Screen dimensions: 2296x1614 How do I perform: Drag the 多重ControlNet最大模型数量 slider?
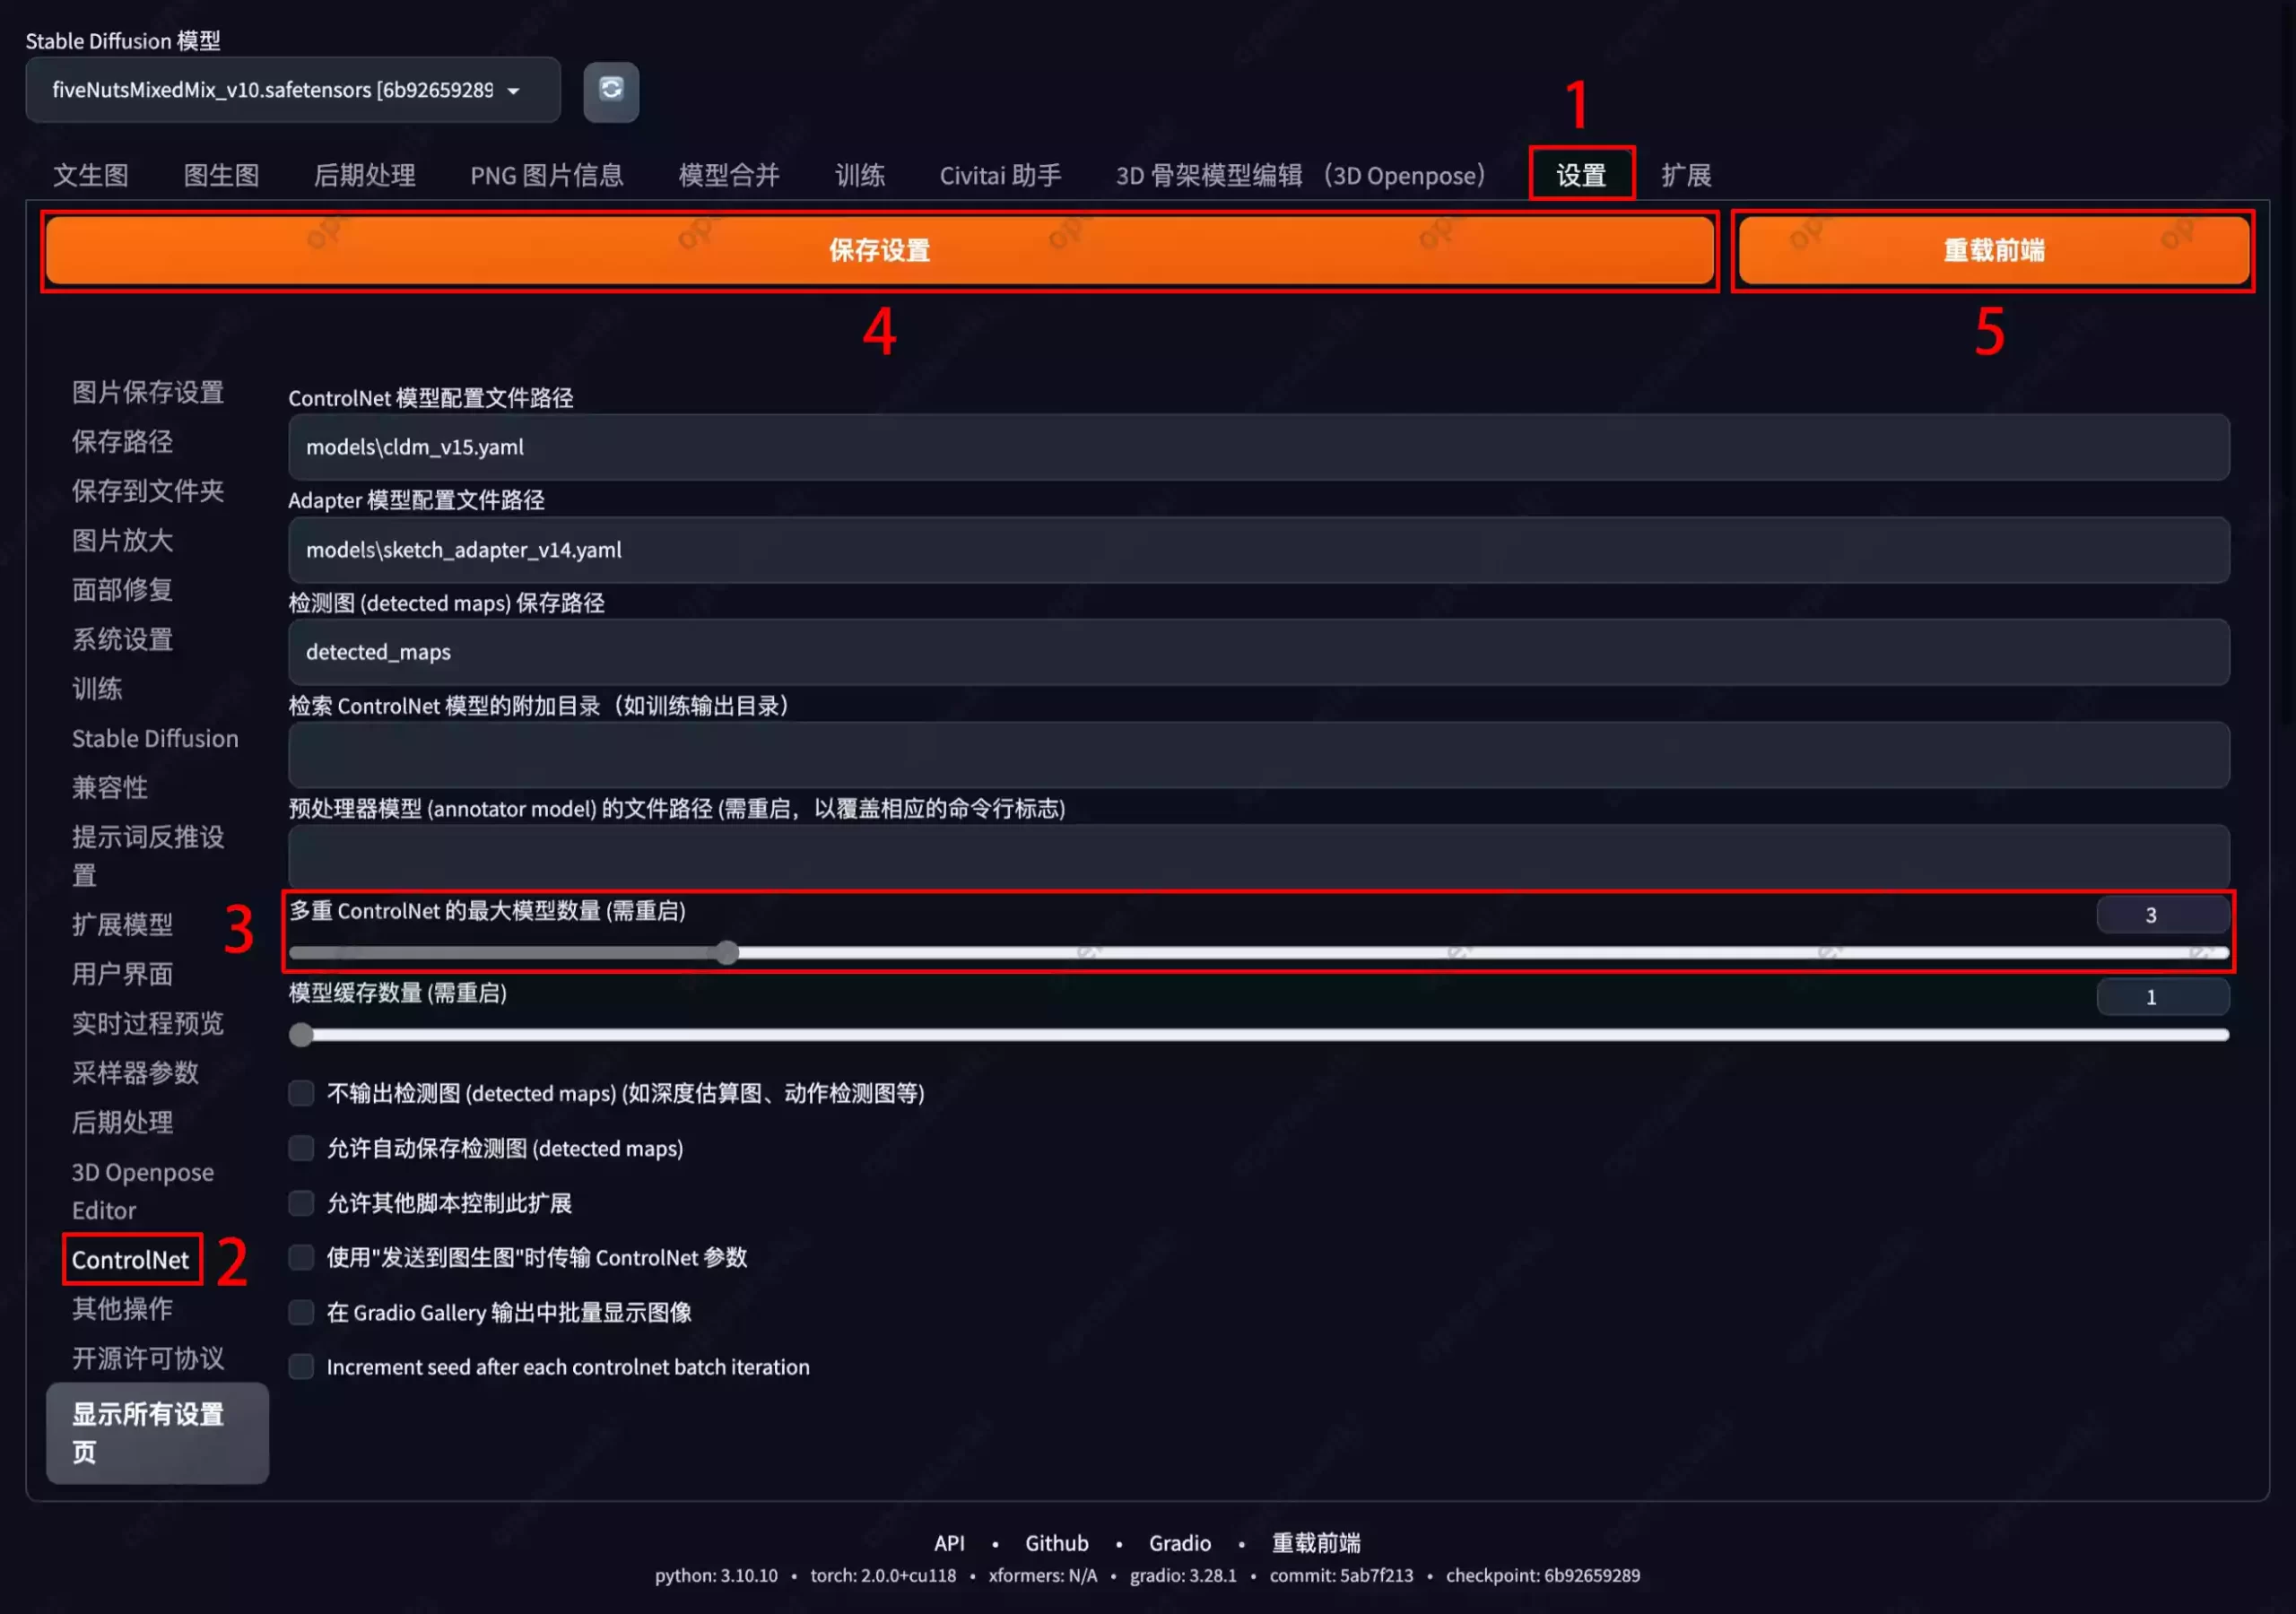coord(726,950)
